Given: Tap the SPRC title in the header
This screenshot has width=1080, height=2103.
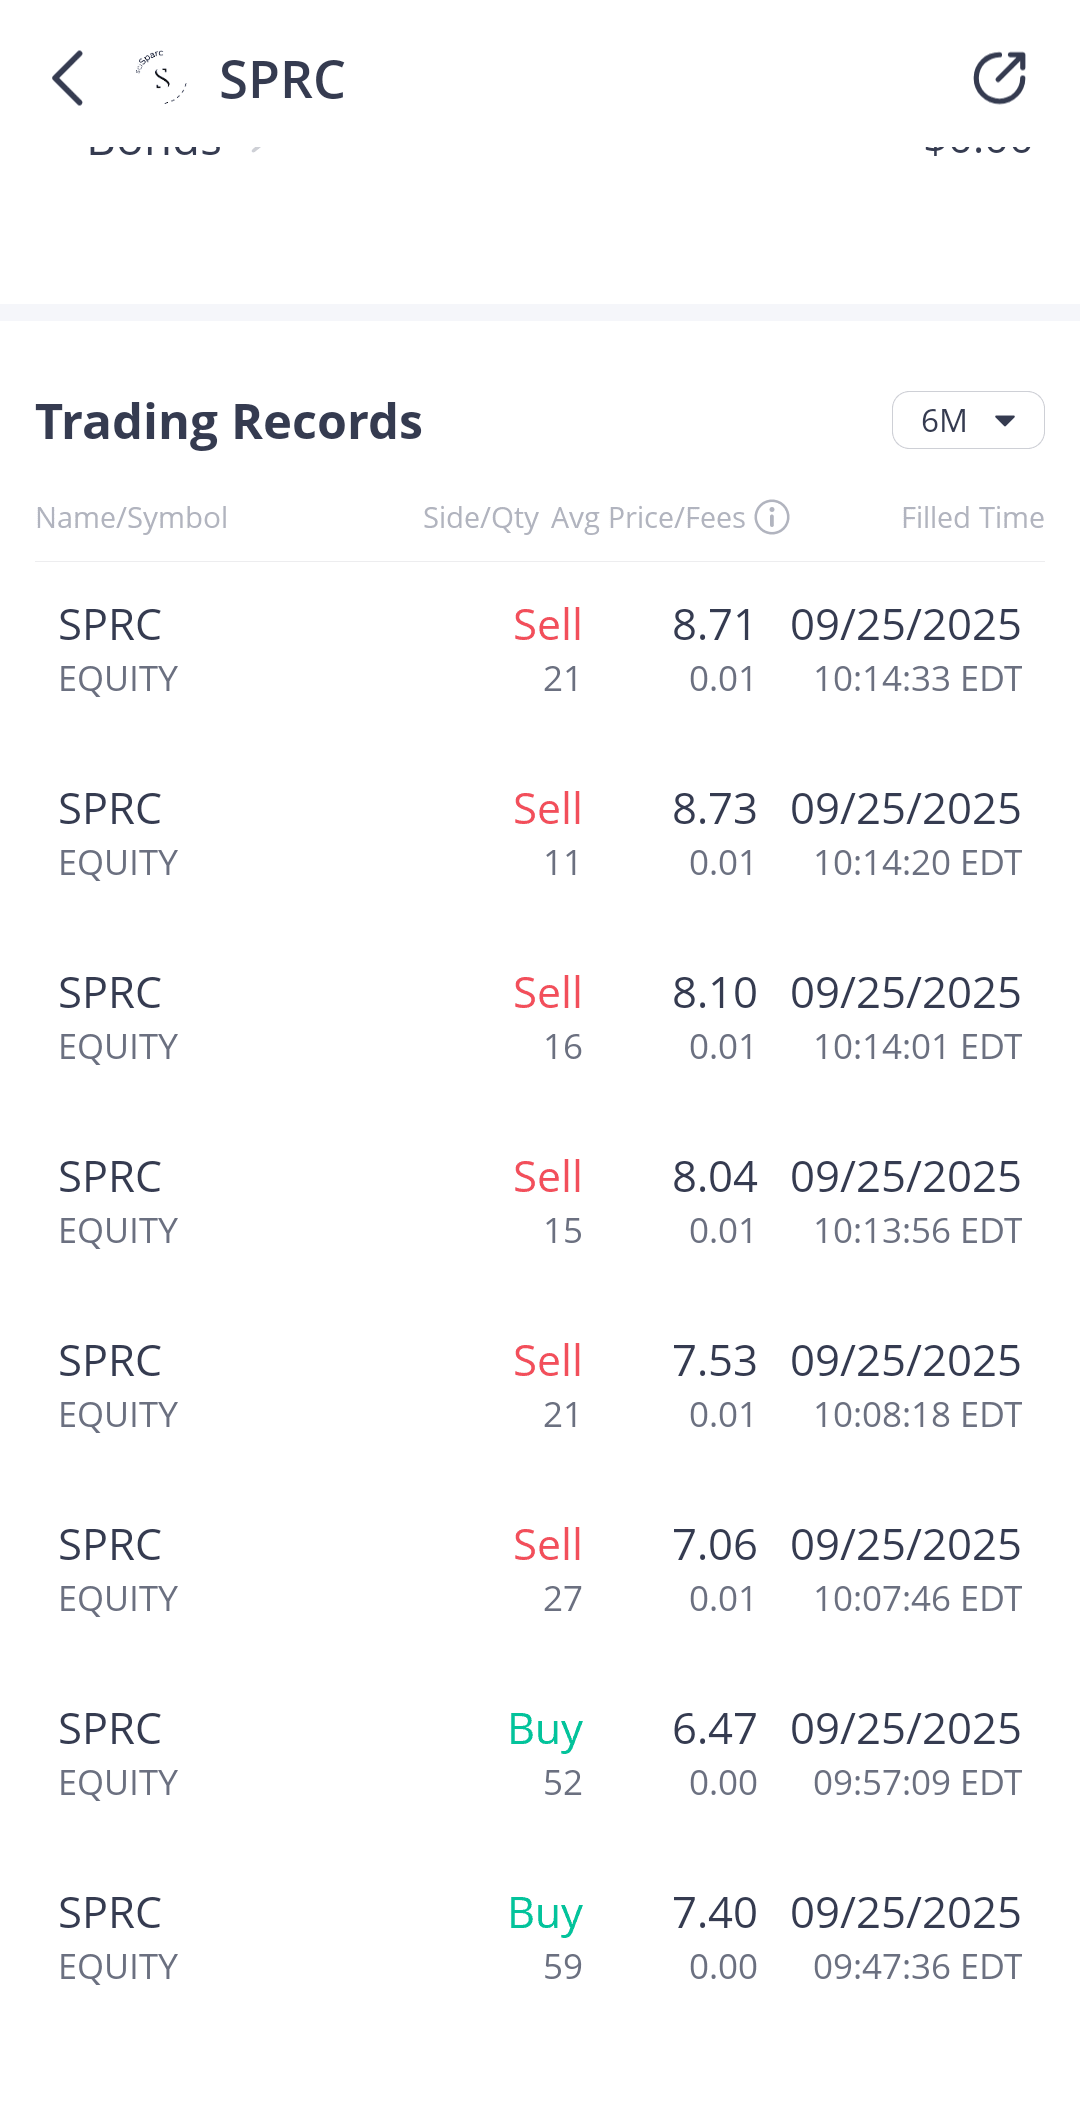Looking at the screenshot, I should click(282, 80).
